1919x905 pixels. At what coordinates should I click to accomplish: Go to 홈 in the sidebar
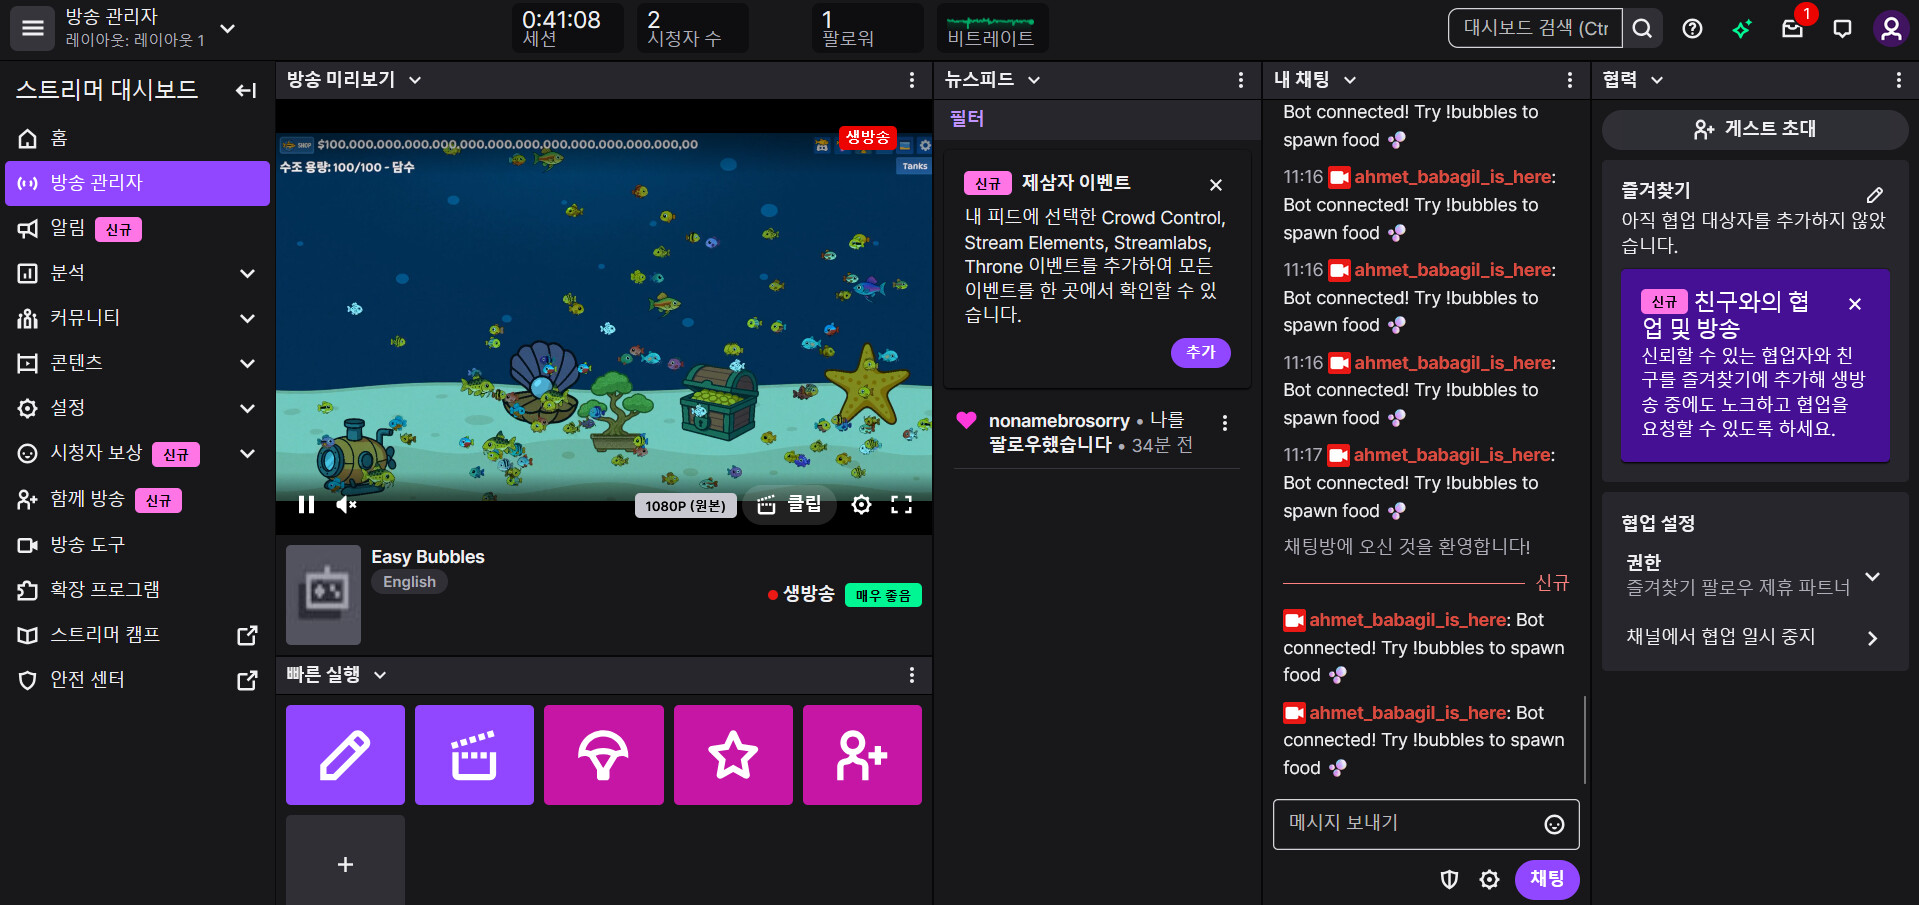[138, 138]
